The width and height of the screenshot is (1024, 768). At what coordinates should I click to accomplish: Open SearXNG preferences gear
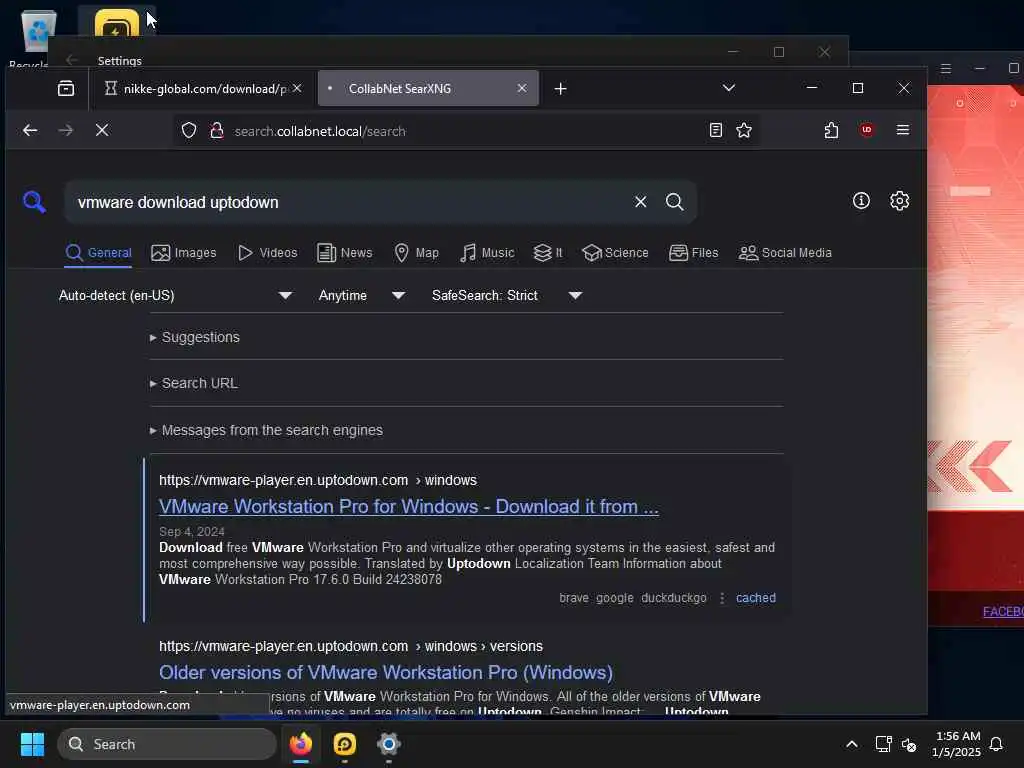coord(899,200)
